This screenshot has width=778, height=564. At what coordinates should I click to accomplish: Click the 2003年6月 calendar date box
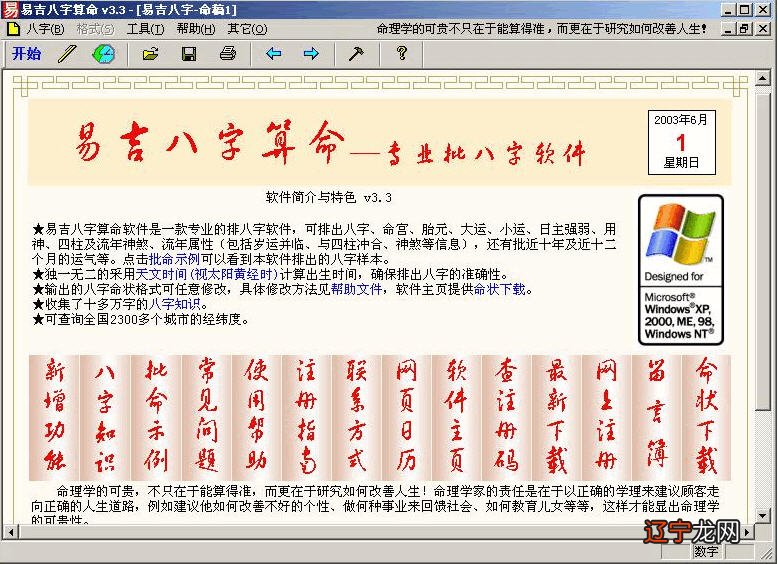(x=682, y=142)
